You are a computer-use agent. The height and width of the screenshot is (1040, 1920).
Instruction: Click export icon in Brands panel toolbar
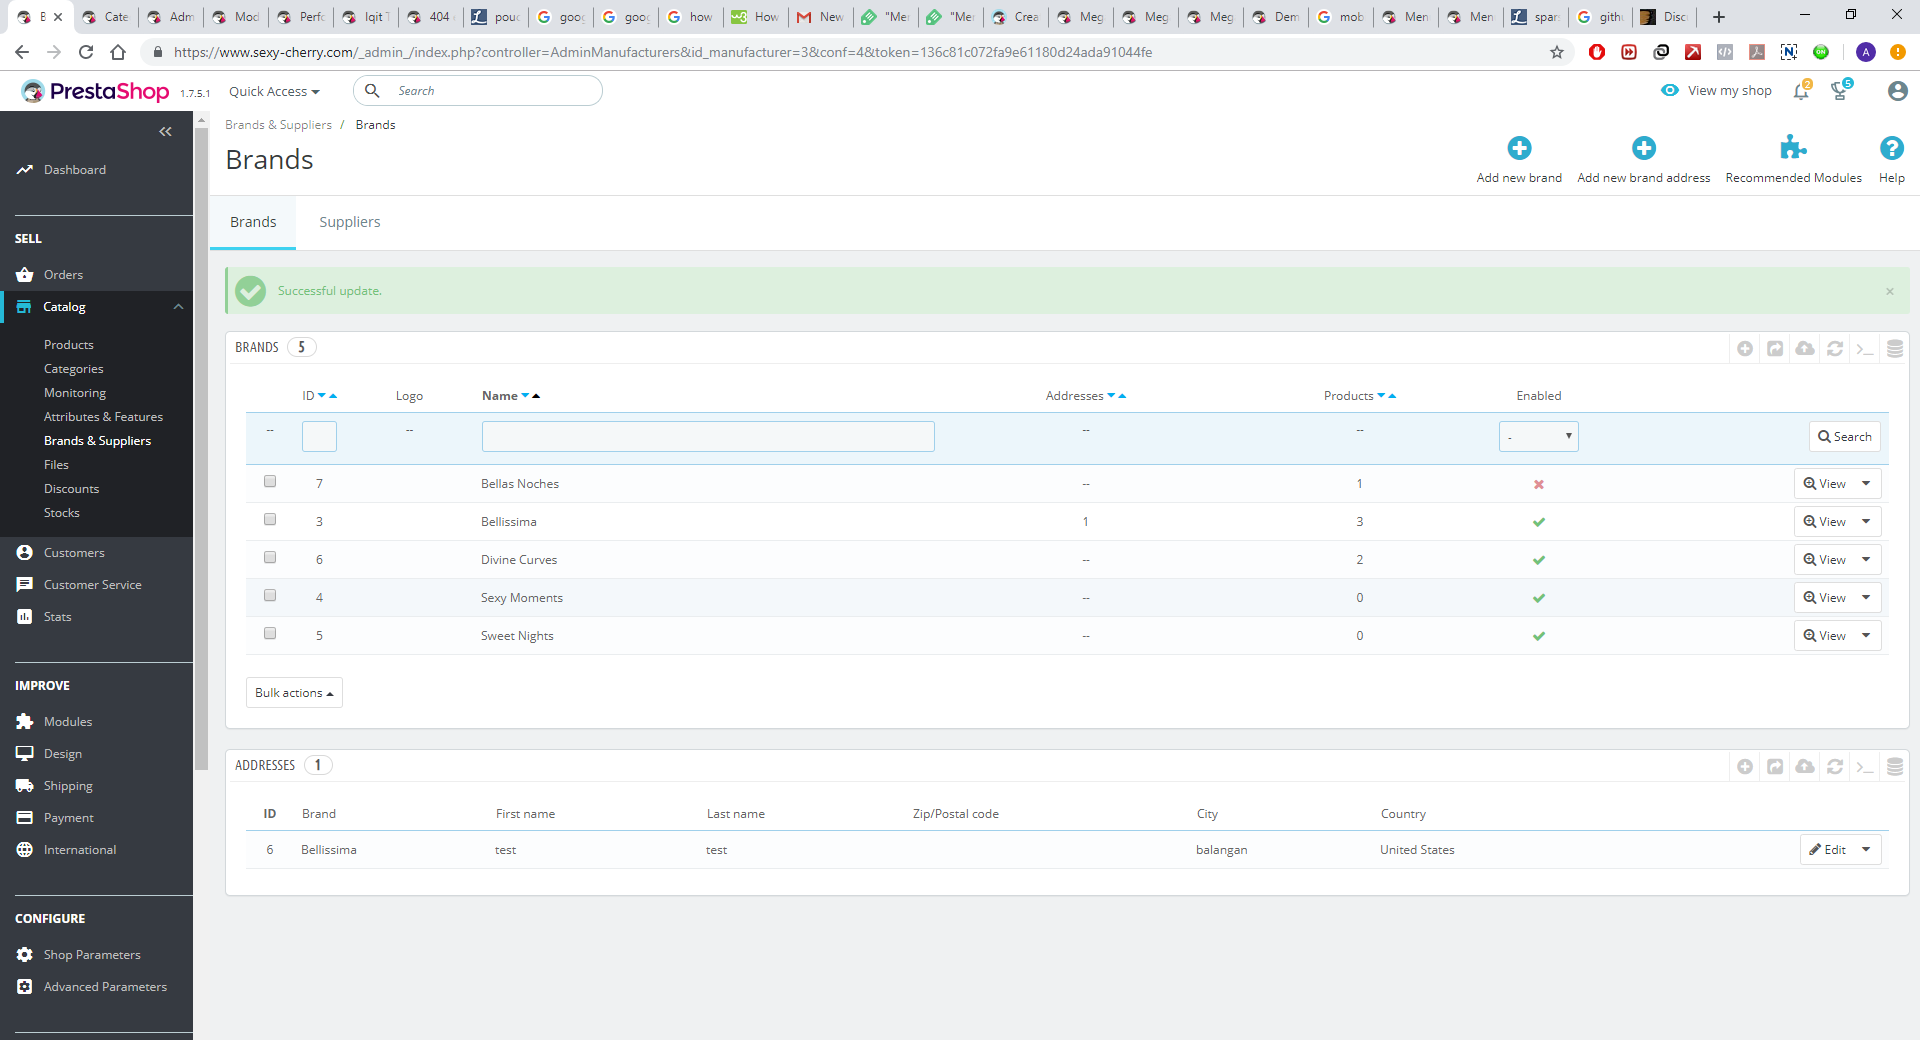pyautogui.click(x=1775, y=348)
